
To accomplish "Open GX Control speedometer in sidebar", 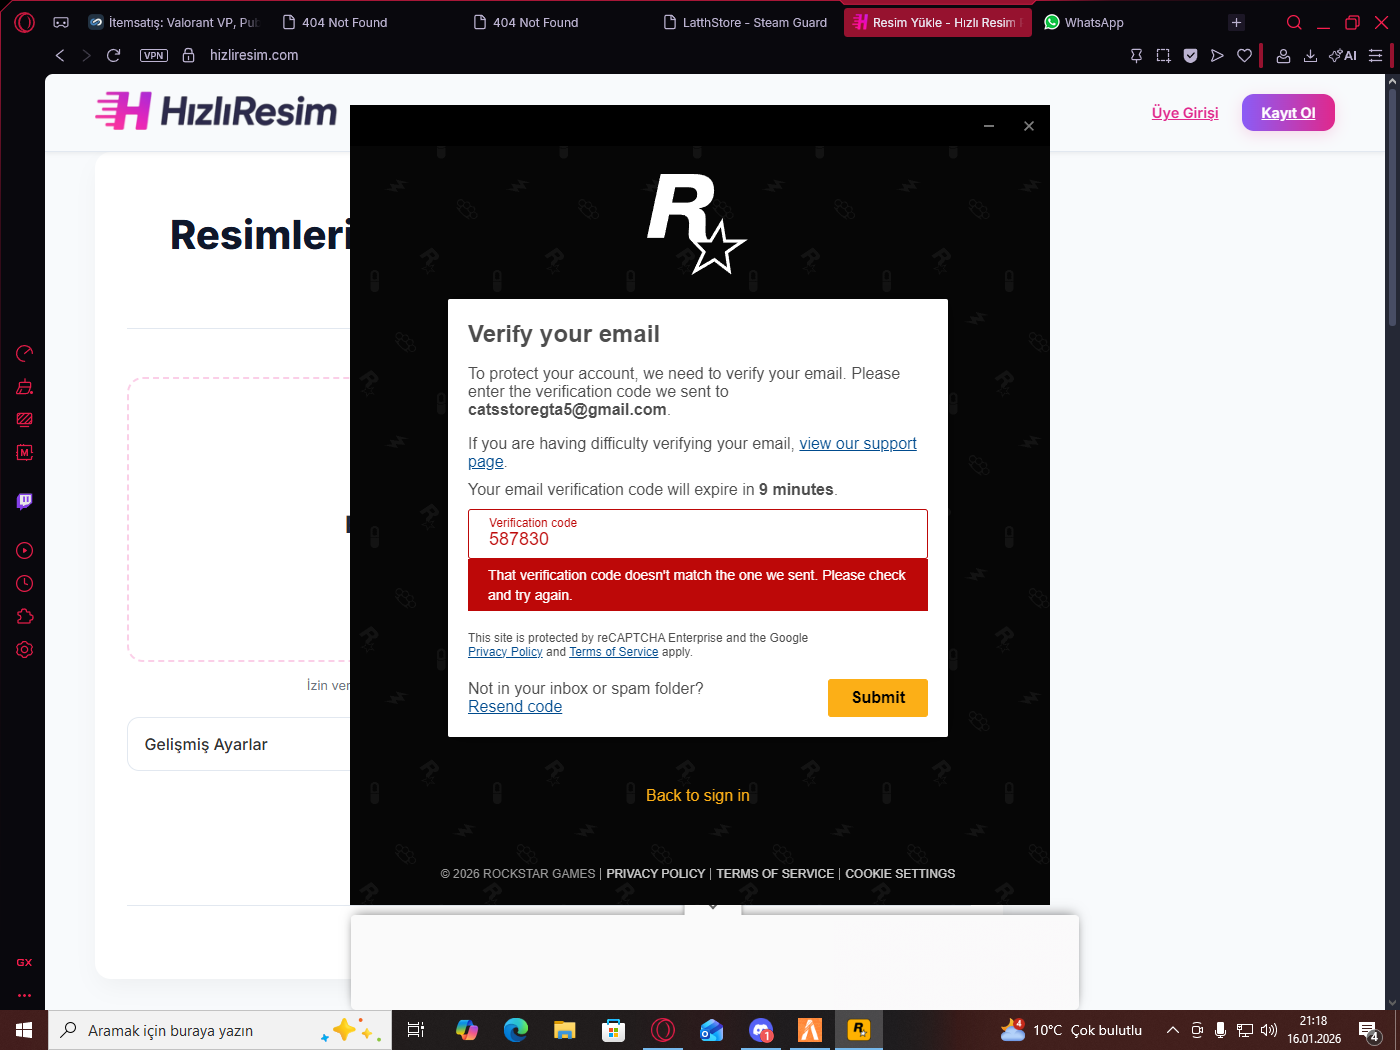I will (25, 353).
